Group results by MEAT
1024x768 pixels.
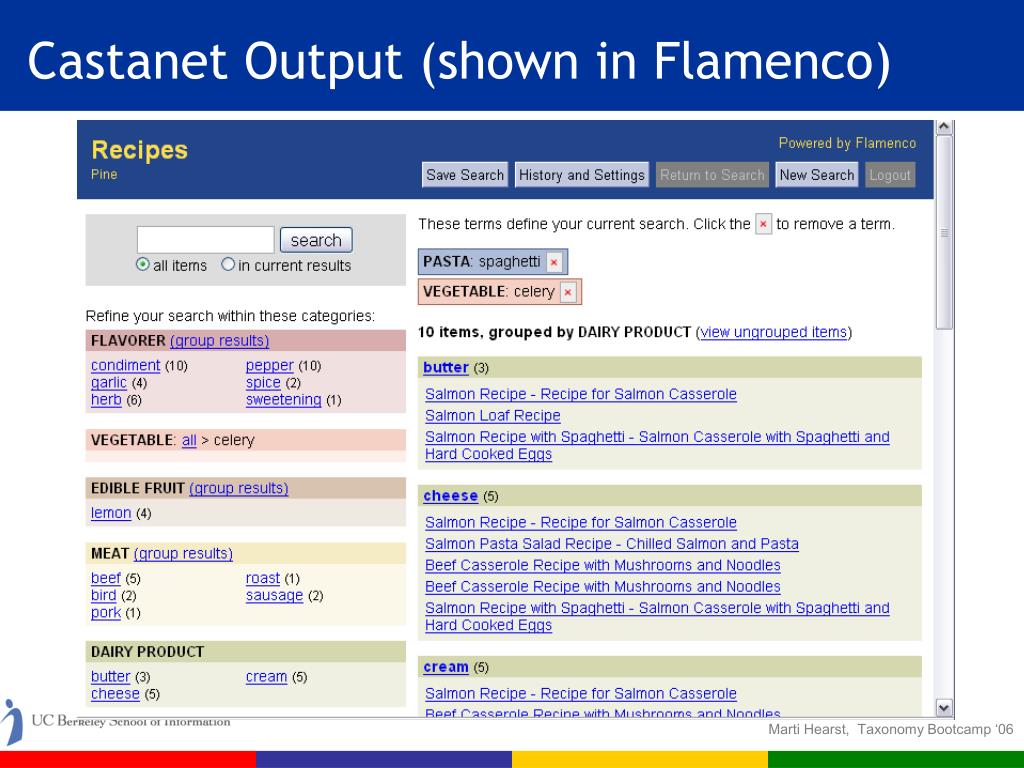183,554
